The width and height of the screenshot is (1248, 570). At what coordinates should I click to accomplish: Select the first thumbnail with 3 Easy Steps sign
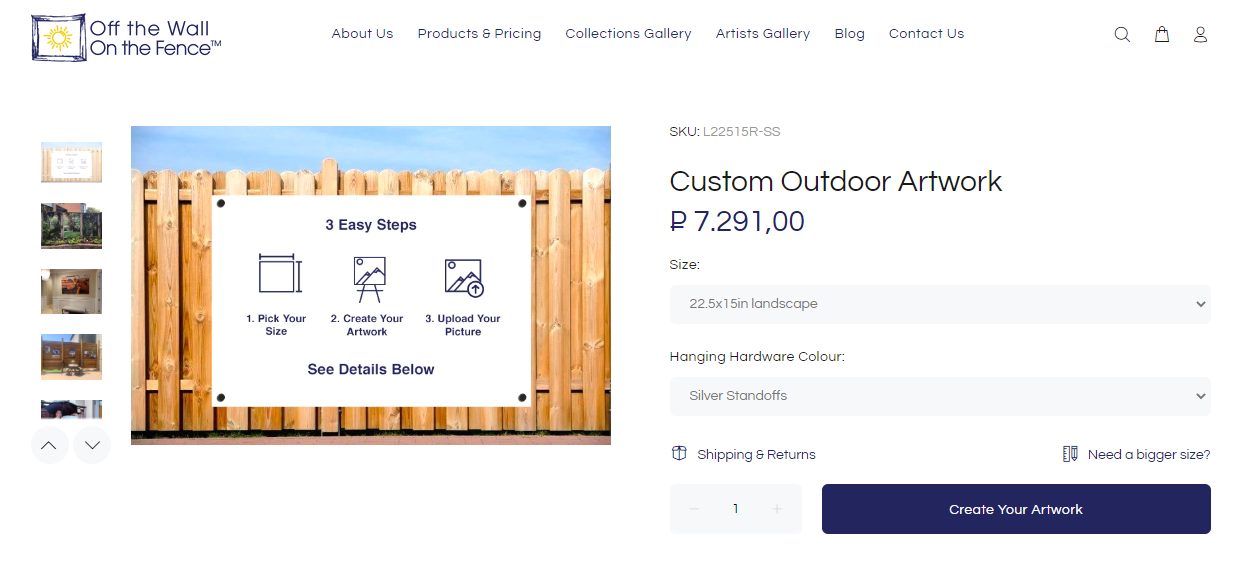pyautogui.click(x=71, y=162)
